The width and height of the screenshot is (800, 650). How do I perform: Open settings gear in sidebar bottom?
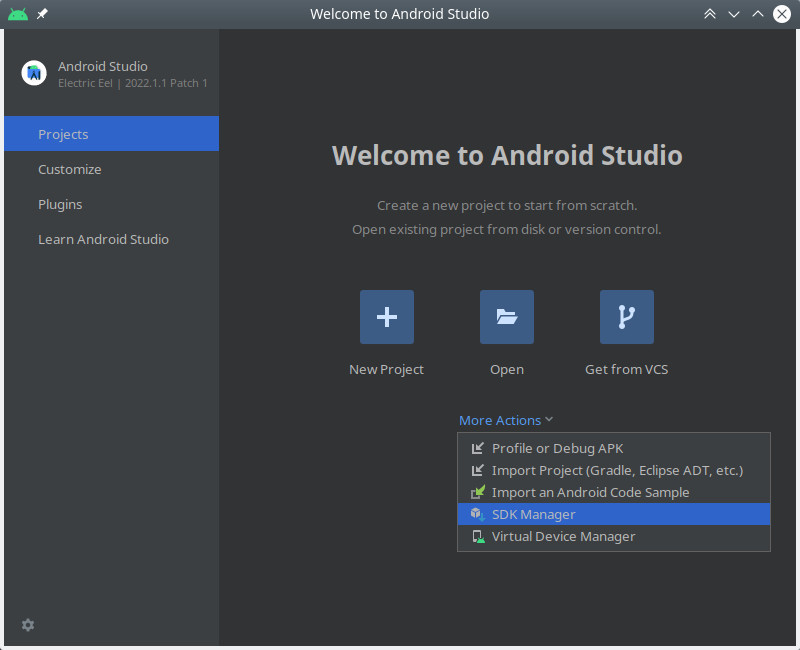coord(28,624)
